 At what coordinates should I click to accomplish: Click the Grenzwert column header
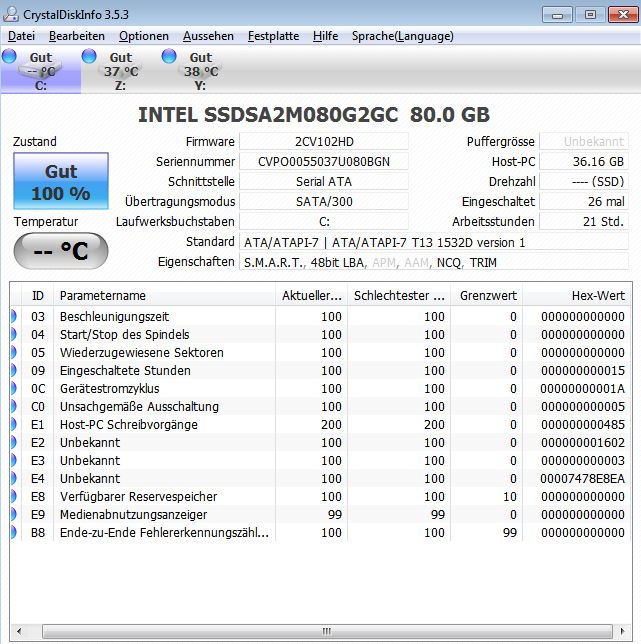pyautogui.click(x=487, y=296)
